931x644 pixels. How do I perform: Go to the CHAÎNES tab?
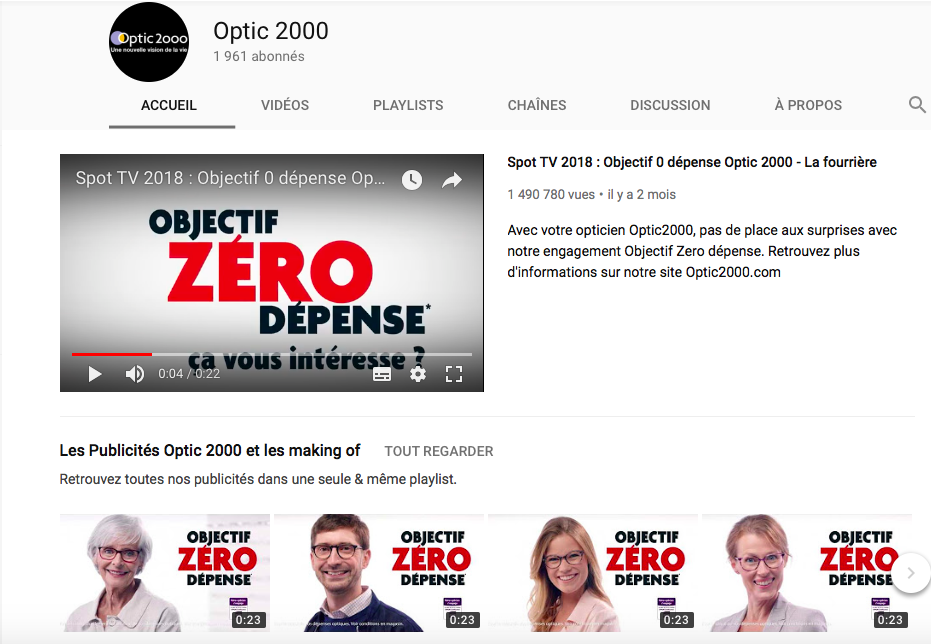pyautogui.click(x=537, y=105)
